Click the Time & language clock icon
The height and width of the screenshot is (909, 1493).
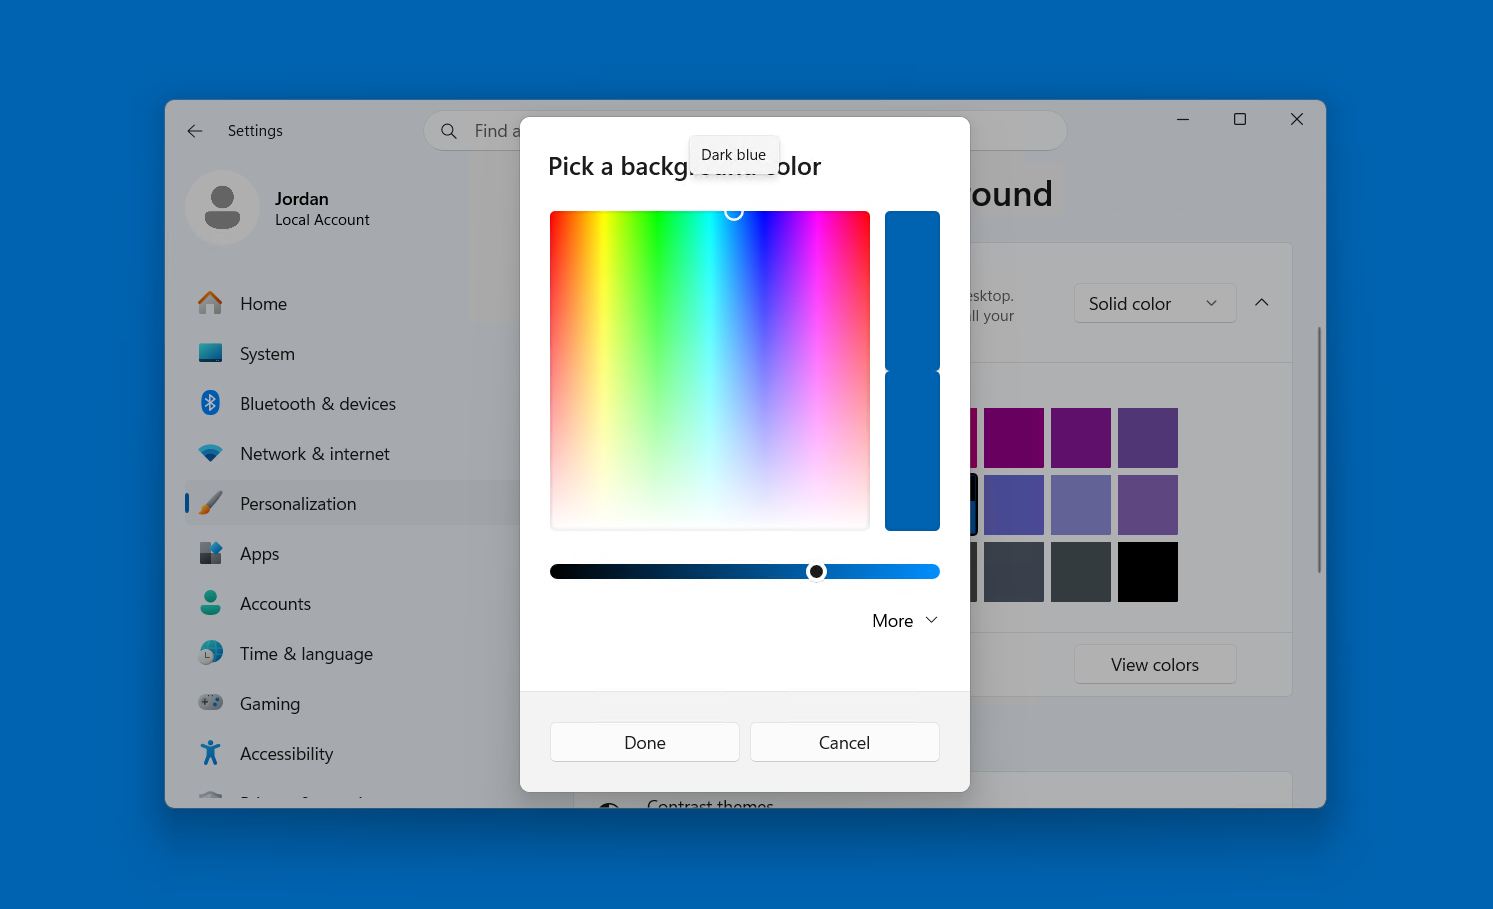(210, 653)
